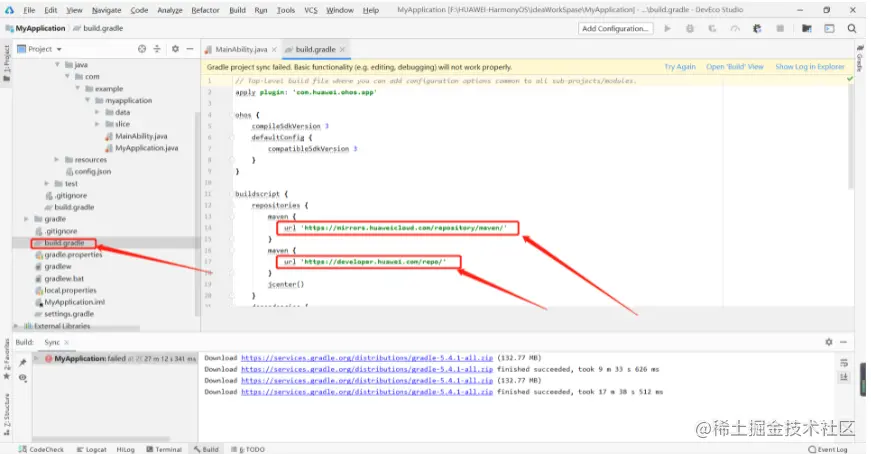Open the Tools menu

286,10
